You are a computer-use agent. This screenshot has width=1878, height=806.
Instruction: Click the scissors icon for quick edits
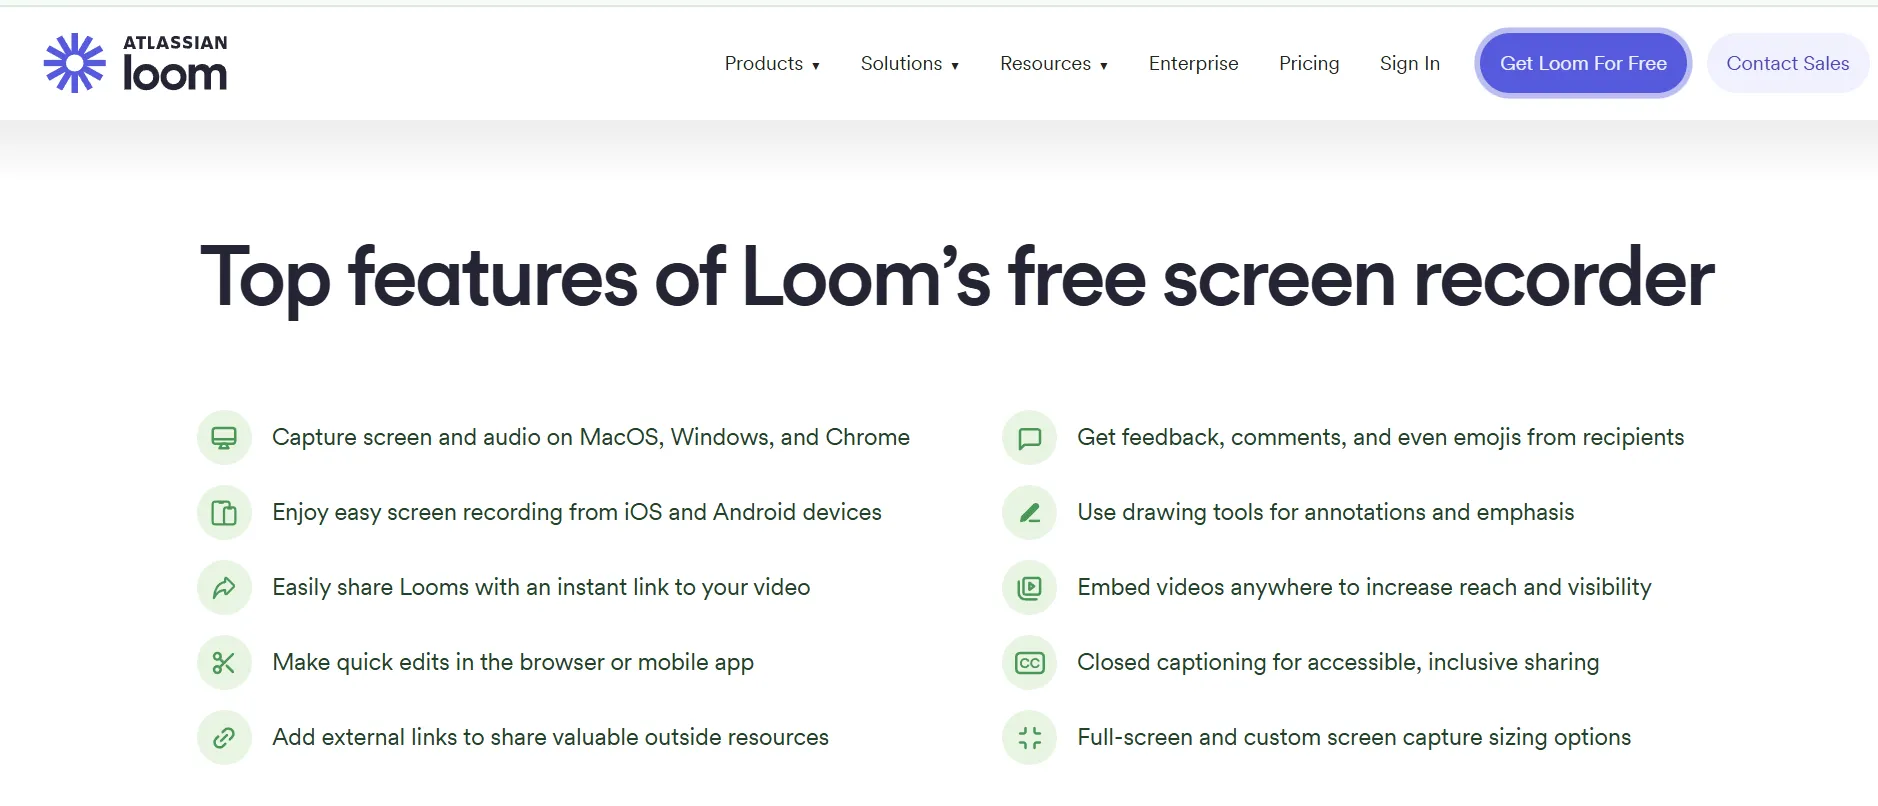point(224,663)
